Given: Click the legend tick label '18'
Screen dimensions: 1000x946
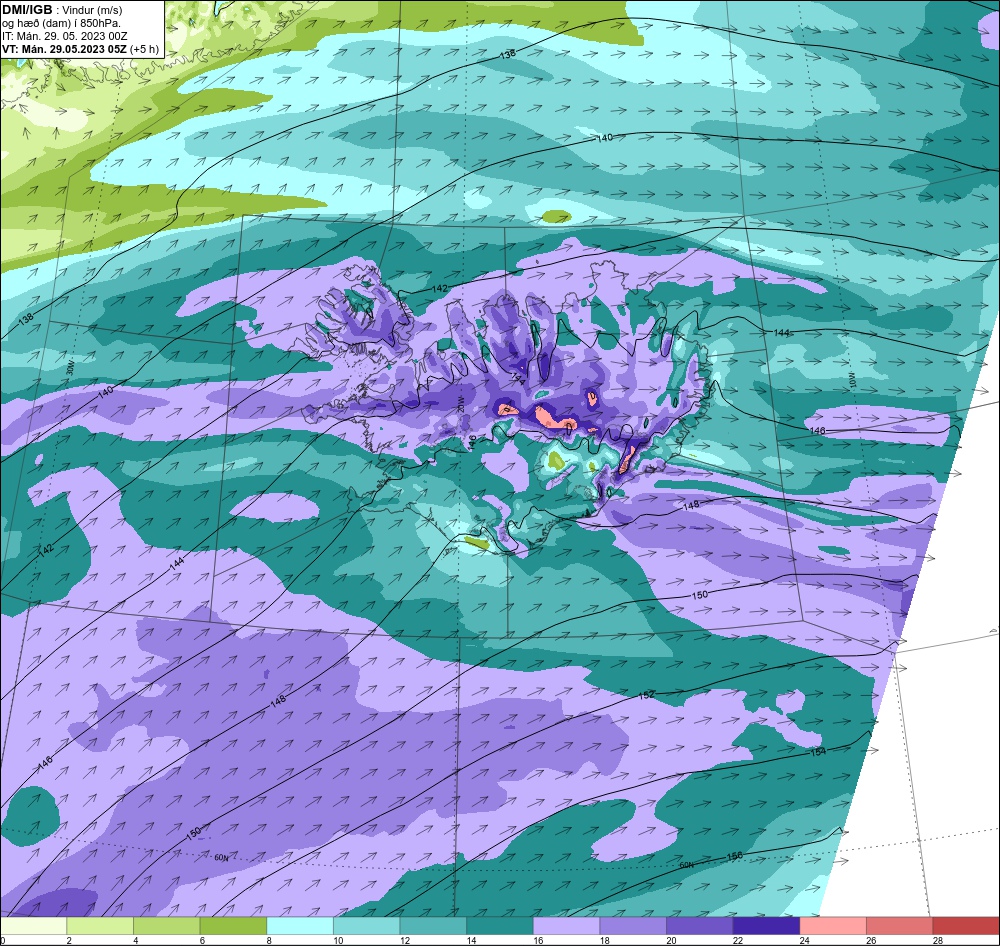Looking at the screenshot, I should [x=605, y=940].
